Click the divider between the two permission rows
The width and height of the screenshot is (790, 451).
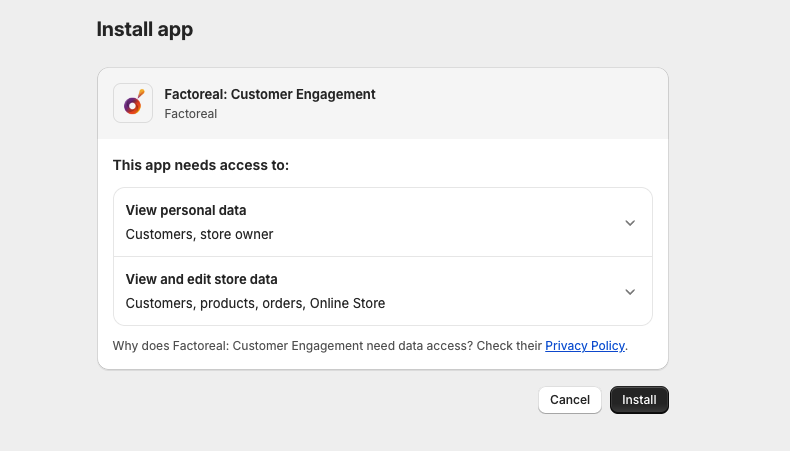point(382,257)
